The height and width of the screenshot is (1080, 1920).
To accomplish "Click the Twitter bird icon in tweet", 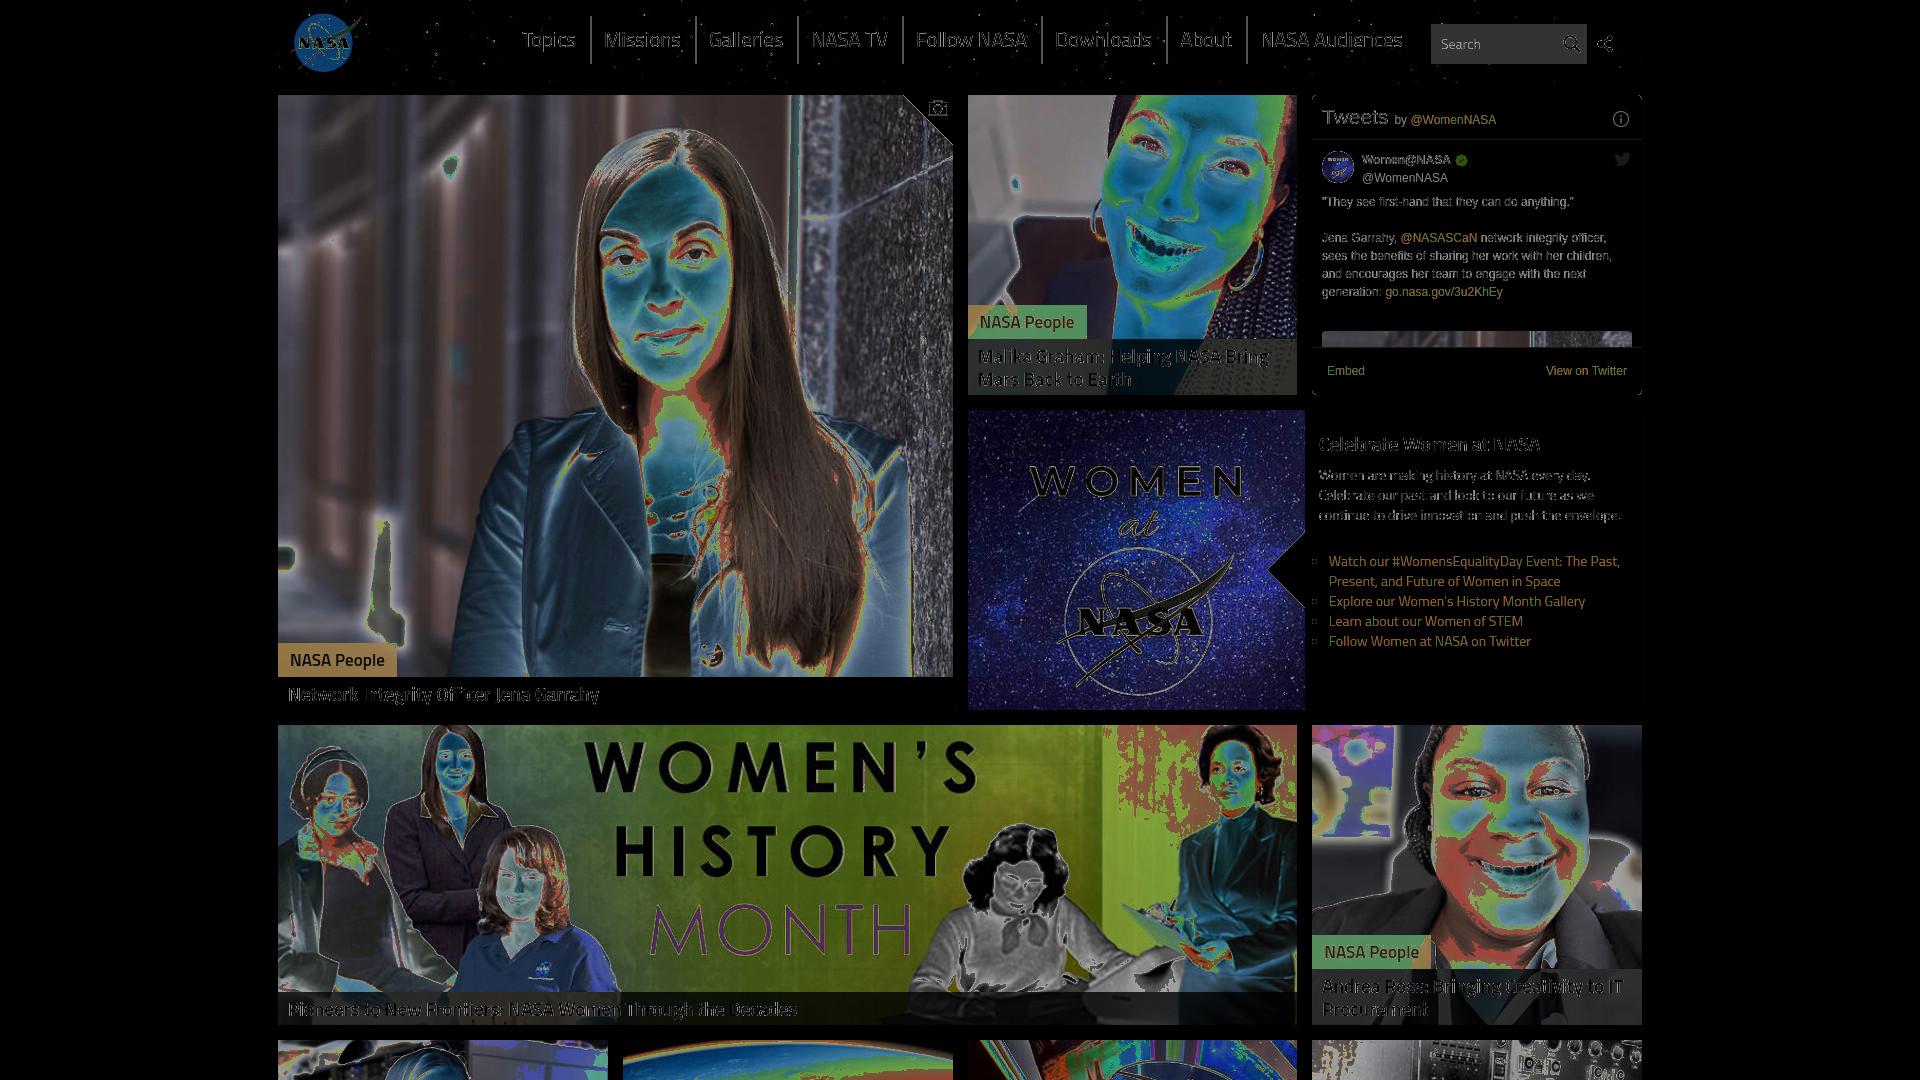I will coord(1622,159).
